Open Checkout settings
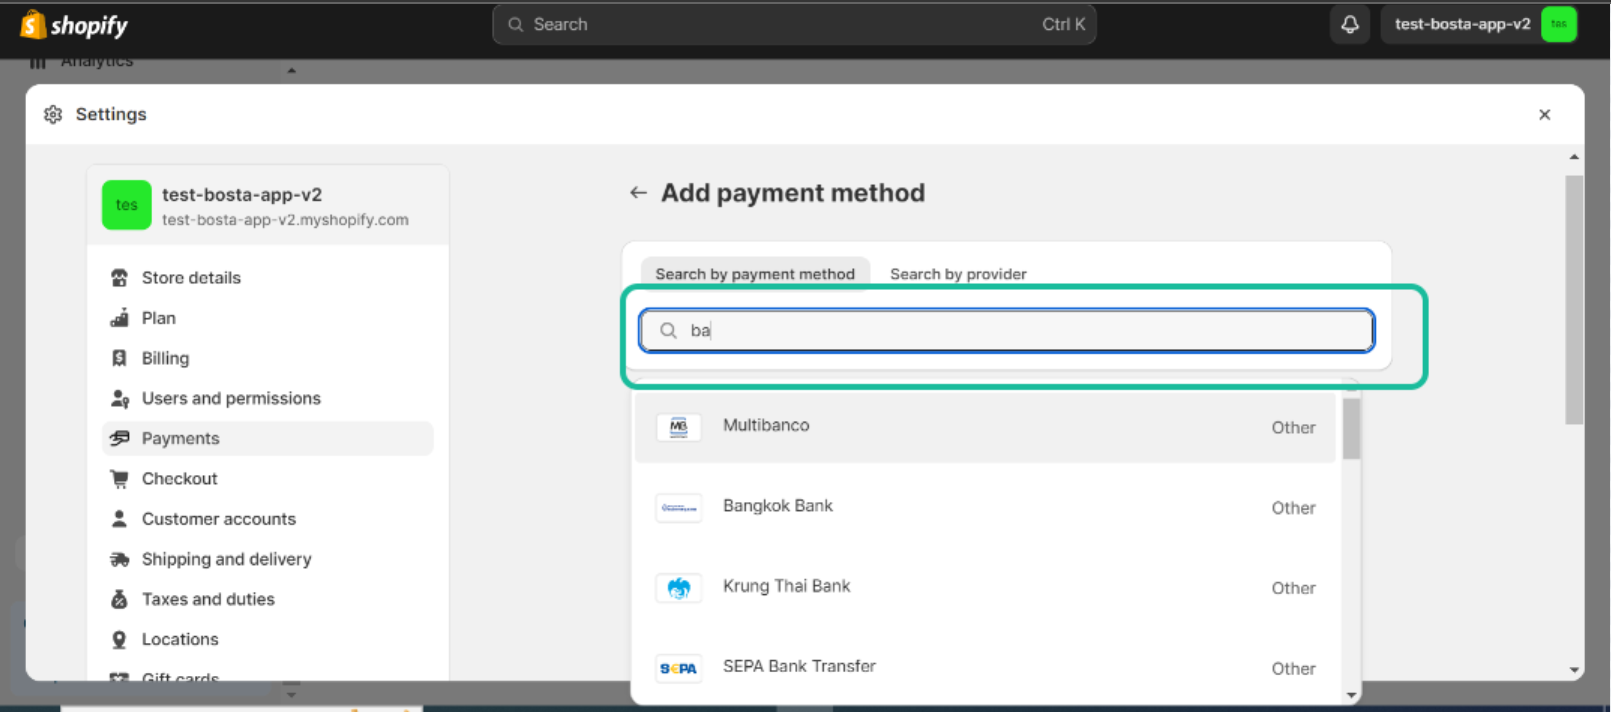1611x712 pixels. (268, 478)
